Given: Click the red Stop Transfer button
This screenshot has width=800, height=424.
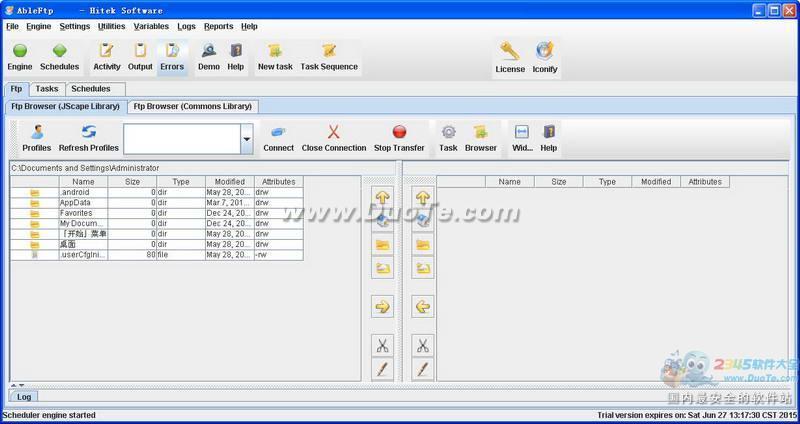Looking at the screenshot, I should pos(399,139).
